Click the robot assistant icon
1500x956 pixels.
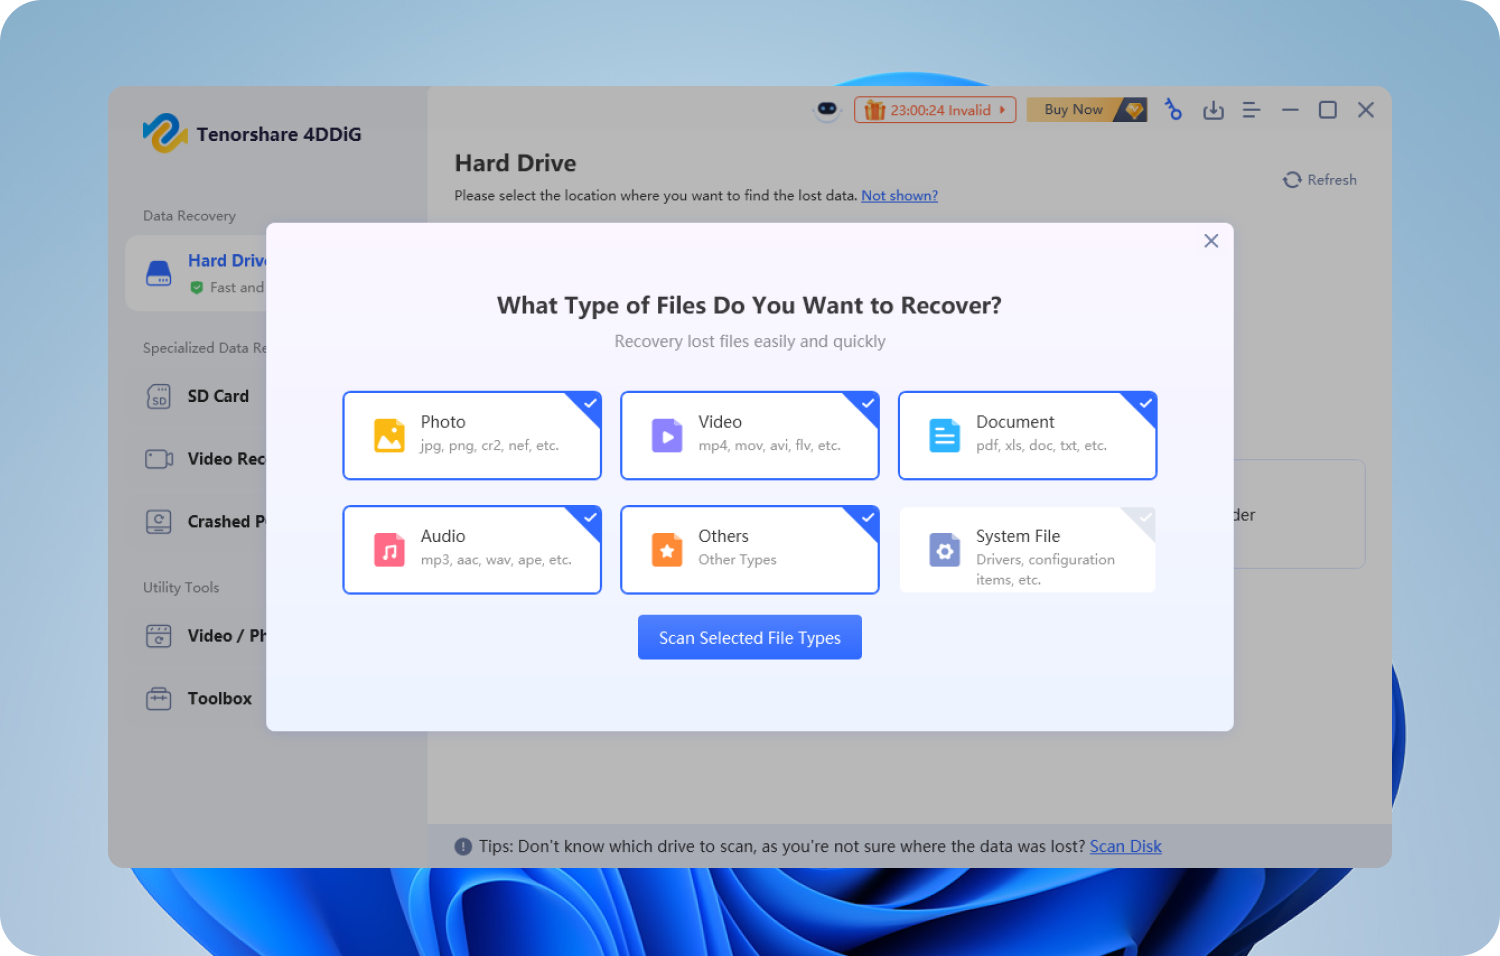click(x=827, y=110)
